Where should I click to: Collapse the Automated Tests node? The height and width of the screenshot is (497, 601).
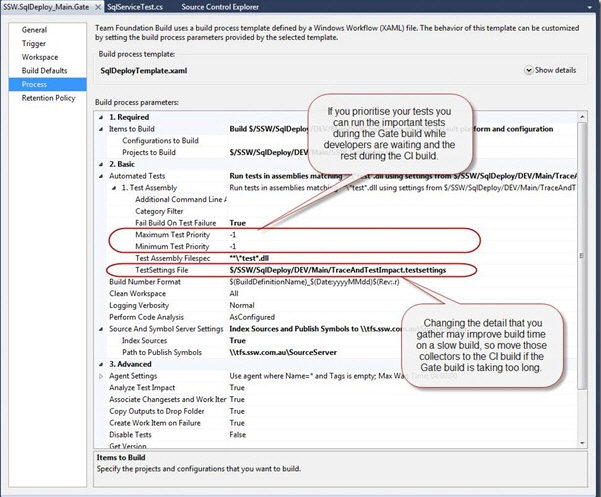click(100, 174)
